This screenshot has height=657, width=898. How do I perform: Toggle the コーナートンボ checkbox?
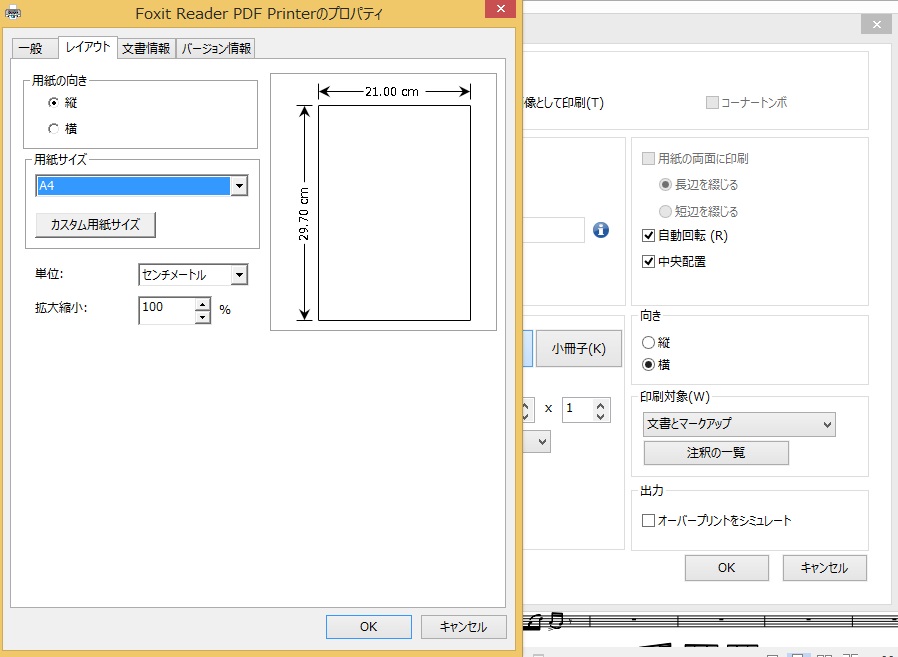click(712, 103)
